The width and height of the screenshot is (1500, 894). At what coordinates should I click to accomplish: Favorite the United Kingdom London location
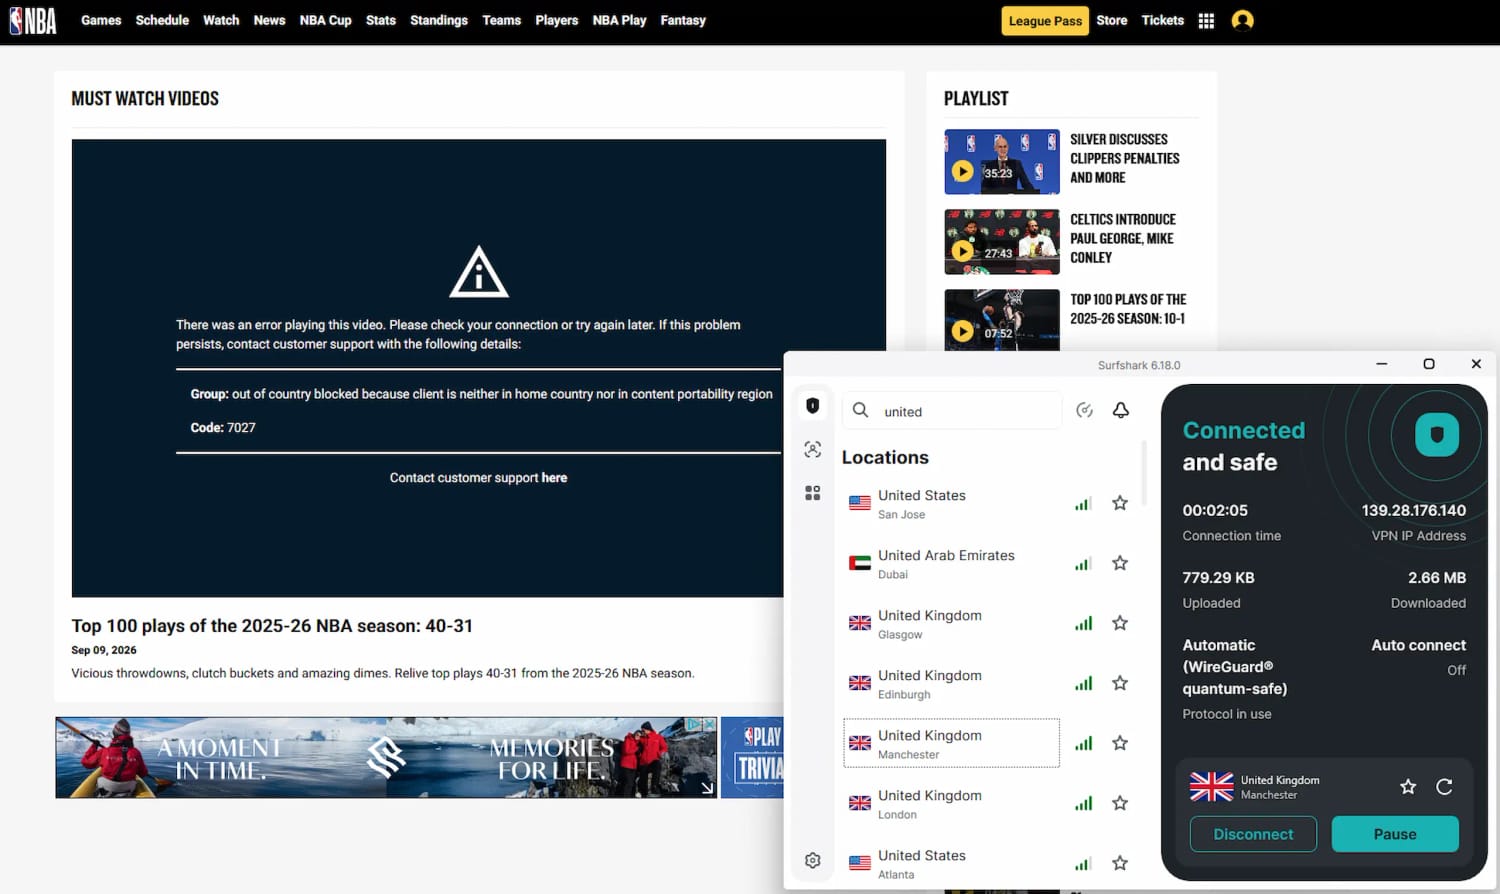coord(1120,803)
